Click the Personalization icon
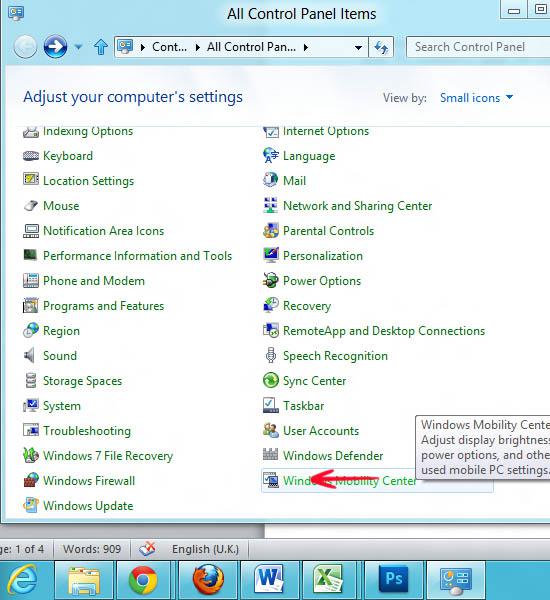This screenshot has height=600, width=550. pyautogui.click(x=271, y=255)
